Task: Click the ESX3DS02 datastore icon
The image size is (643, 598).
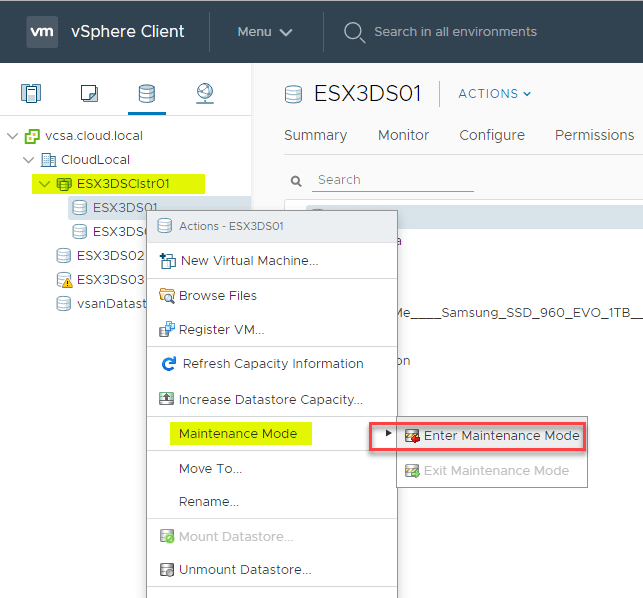Action: 64,256
